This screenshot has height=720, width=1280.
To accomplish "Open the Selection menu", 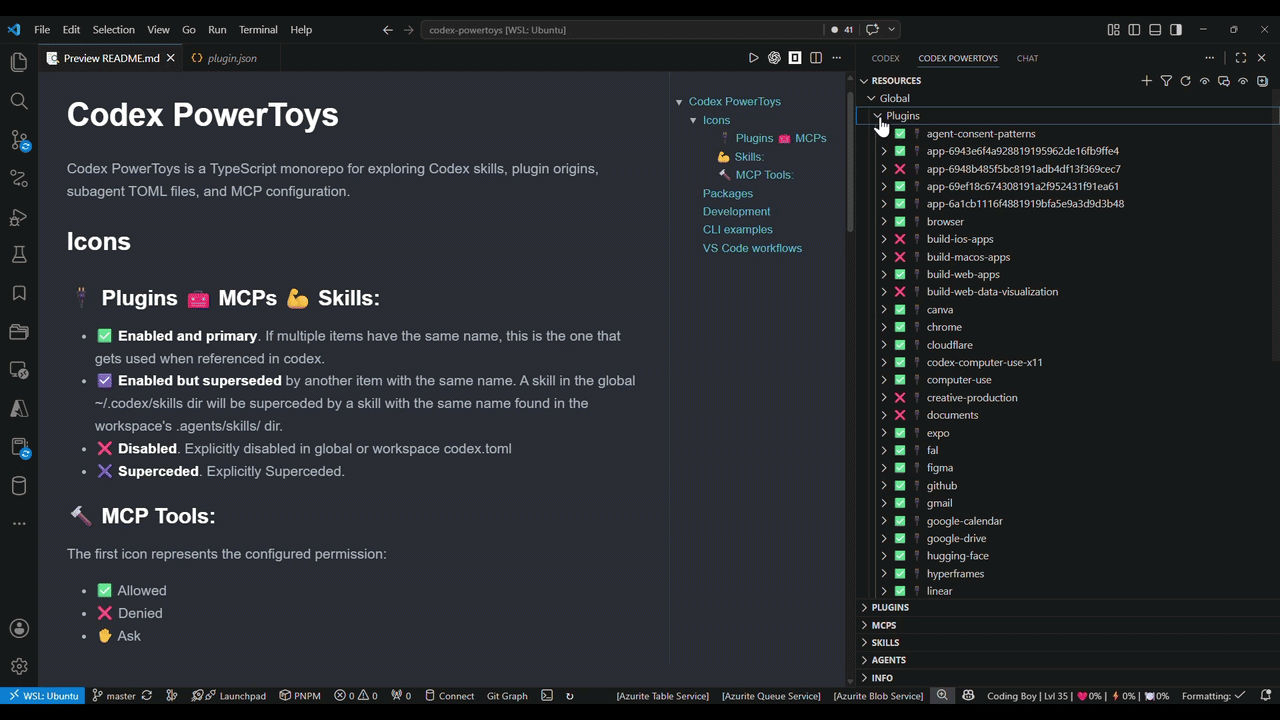I will tap(114, 30).
